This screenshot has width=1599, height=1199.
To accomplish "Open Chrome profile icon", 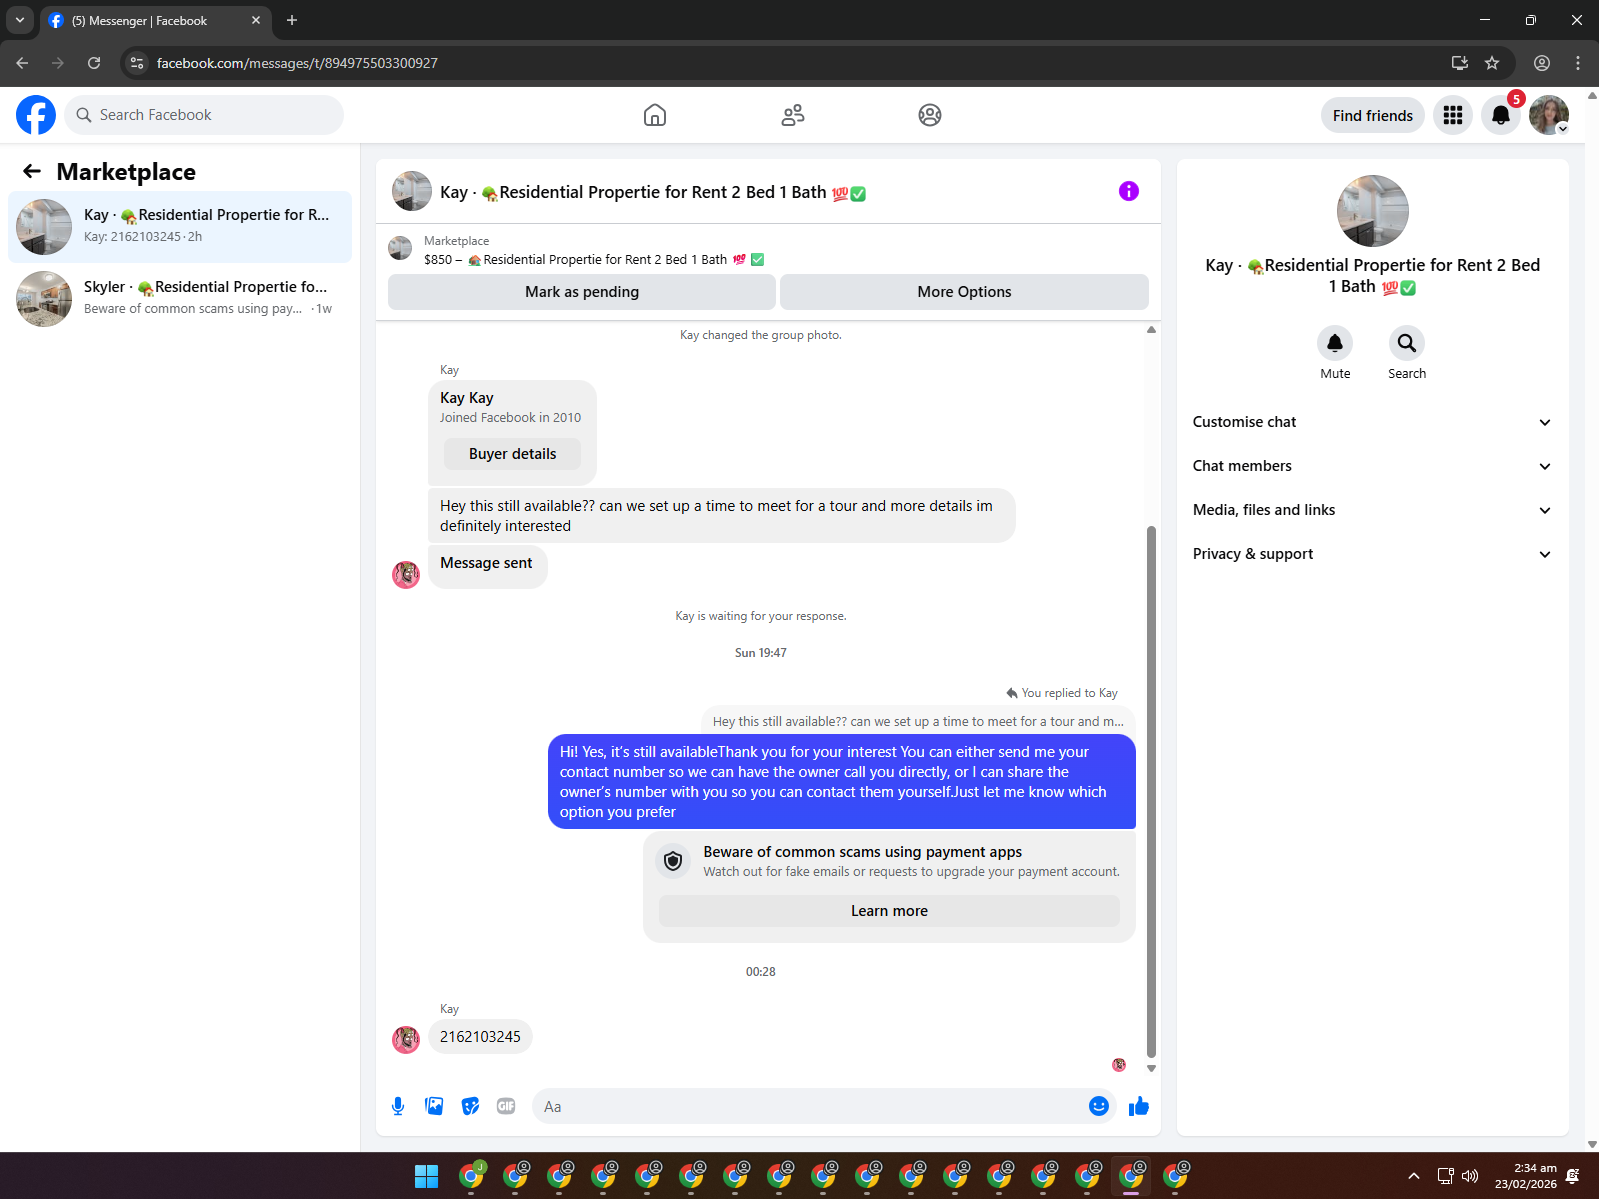I will 1542,63.
